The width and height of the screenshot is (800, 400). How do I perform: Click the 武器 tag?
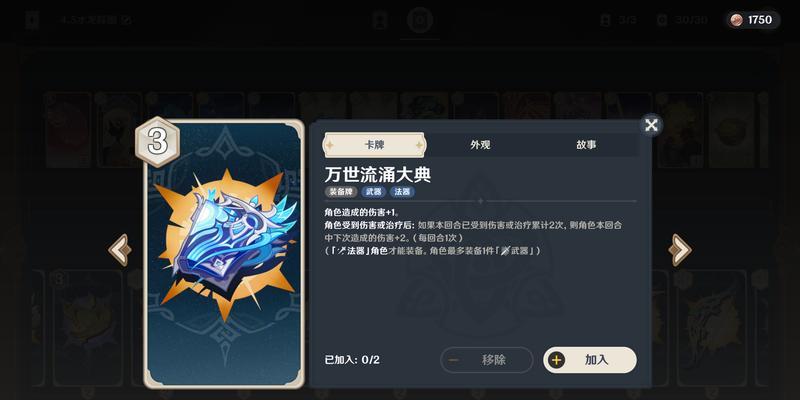coord(373,192)
